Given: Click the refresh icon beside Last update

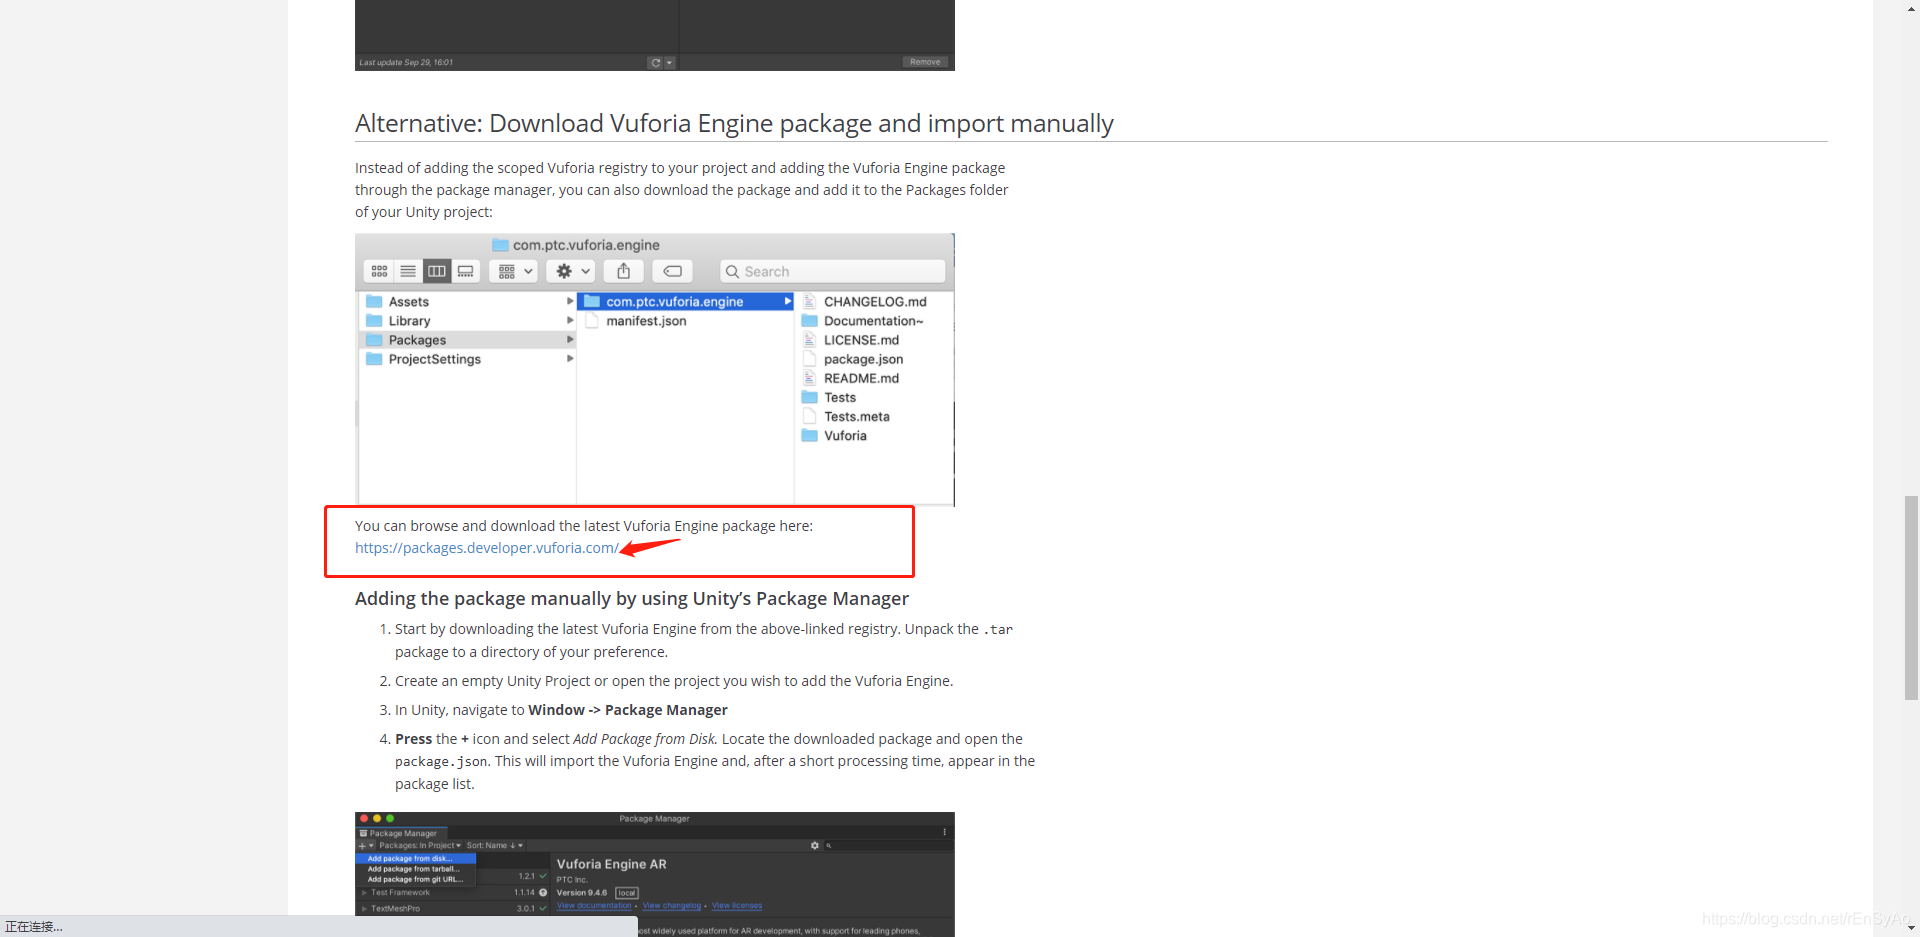Looking at the screenshot, I should pyautogui.click(x=655, y=62).
